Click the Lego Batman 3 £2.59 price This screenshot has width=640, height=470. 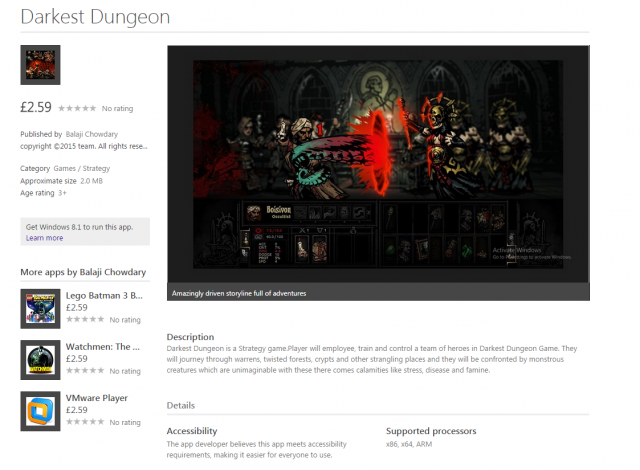pyautogui.click(x=77, y=308)
